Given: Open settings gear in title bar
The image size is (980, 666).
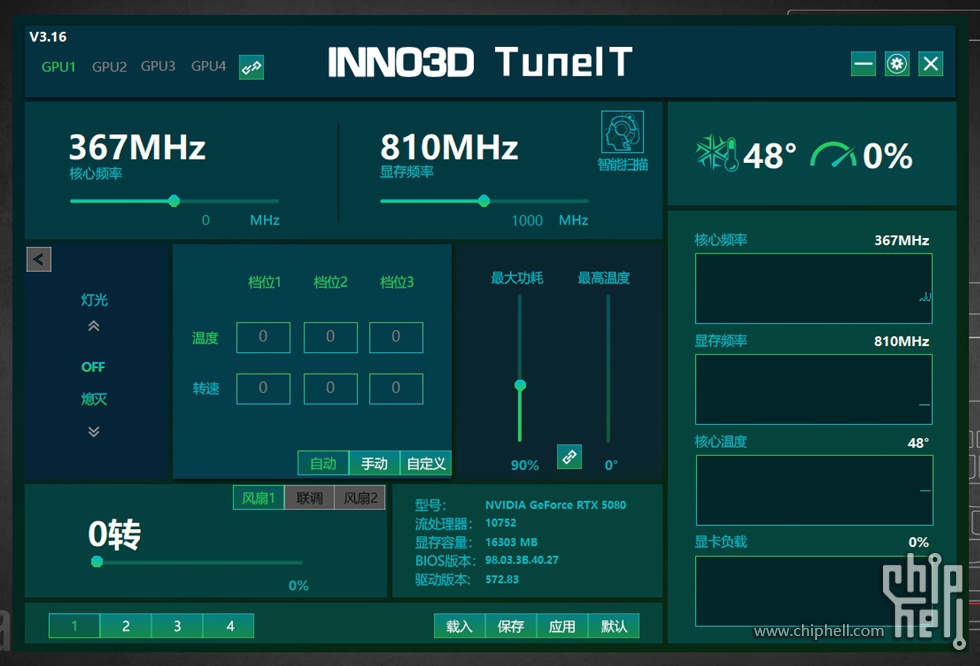Looking at the screenshot, I should 897,64.
